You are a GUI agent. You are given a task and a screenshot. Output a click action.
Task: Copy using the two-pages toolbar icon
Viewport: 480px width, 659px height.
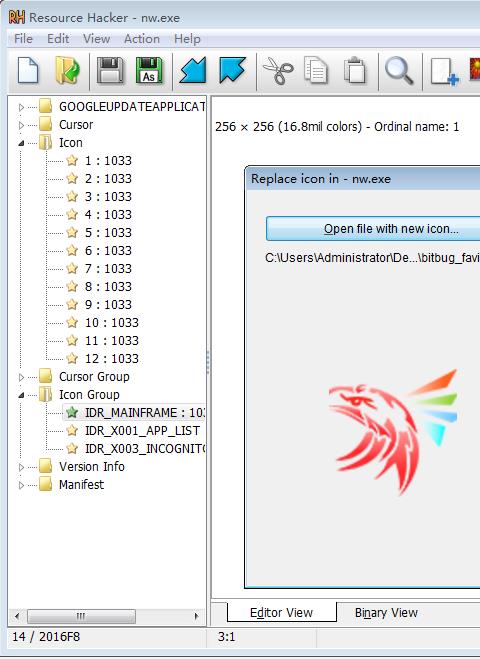316,70
